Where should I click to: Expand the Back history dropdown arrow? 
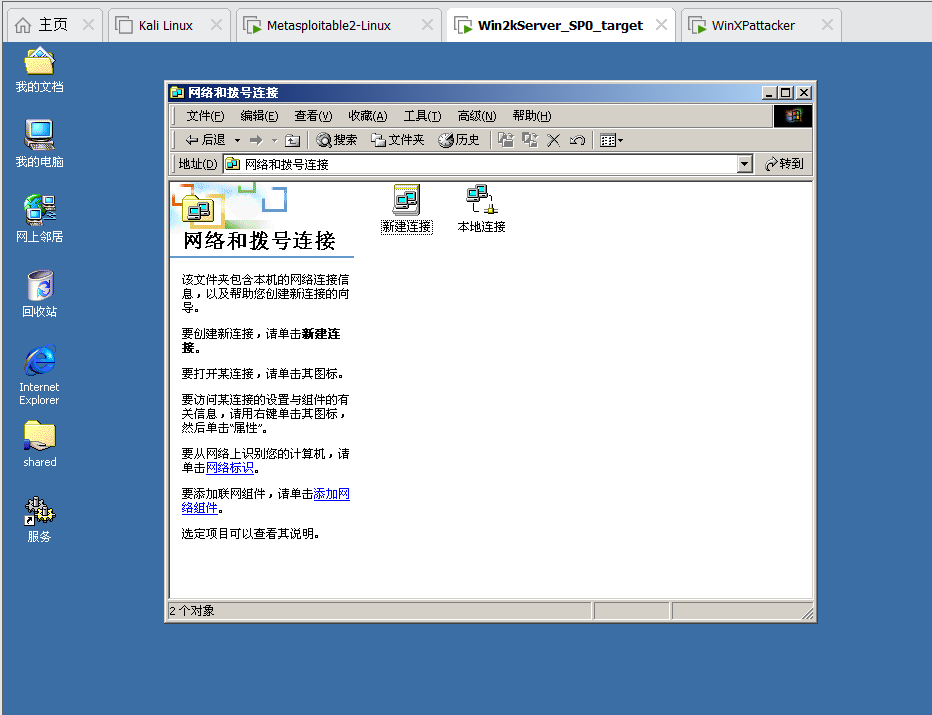pos(237,140)
